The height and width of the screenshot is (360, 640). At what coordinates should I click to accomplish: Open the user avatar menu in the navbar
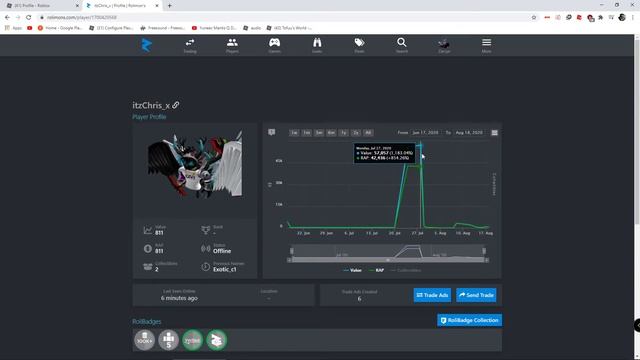[444, 45]
